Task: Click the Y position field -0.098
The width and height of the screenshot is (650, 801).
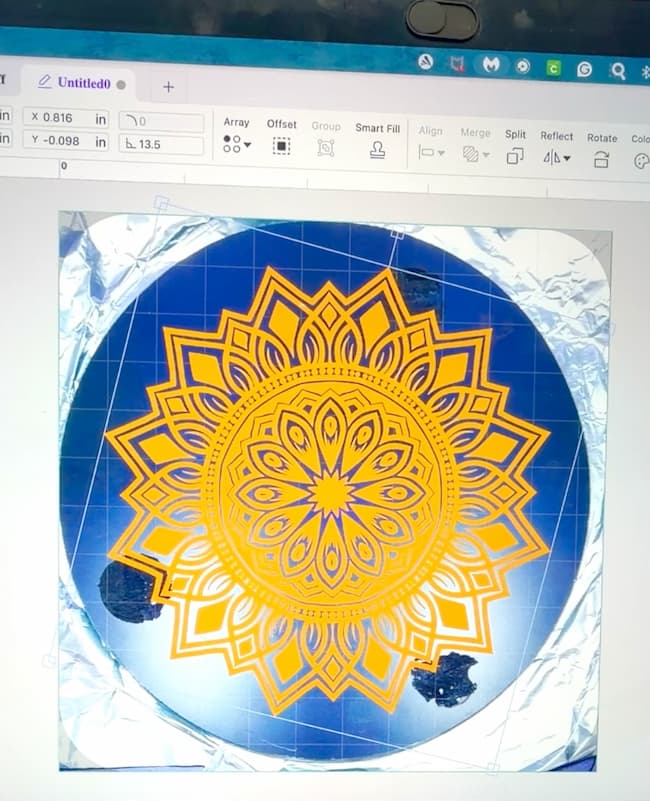Action: coord(67,140)
